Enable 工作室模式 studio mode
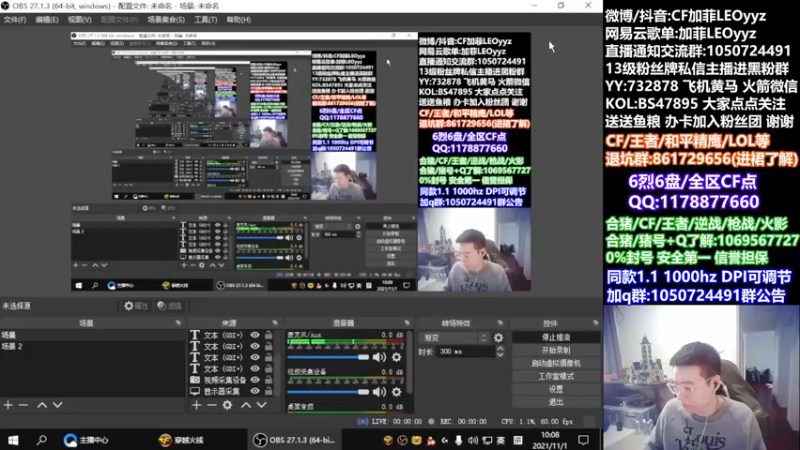800x450 pixels. pyautogui.click(x=556, y=376)
